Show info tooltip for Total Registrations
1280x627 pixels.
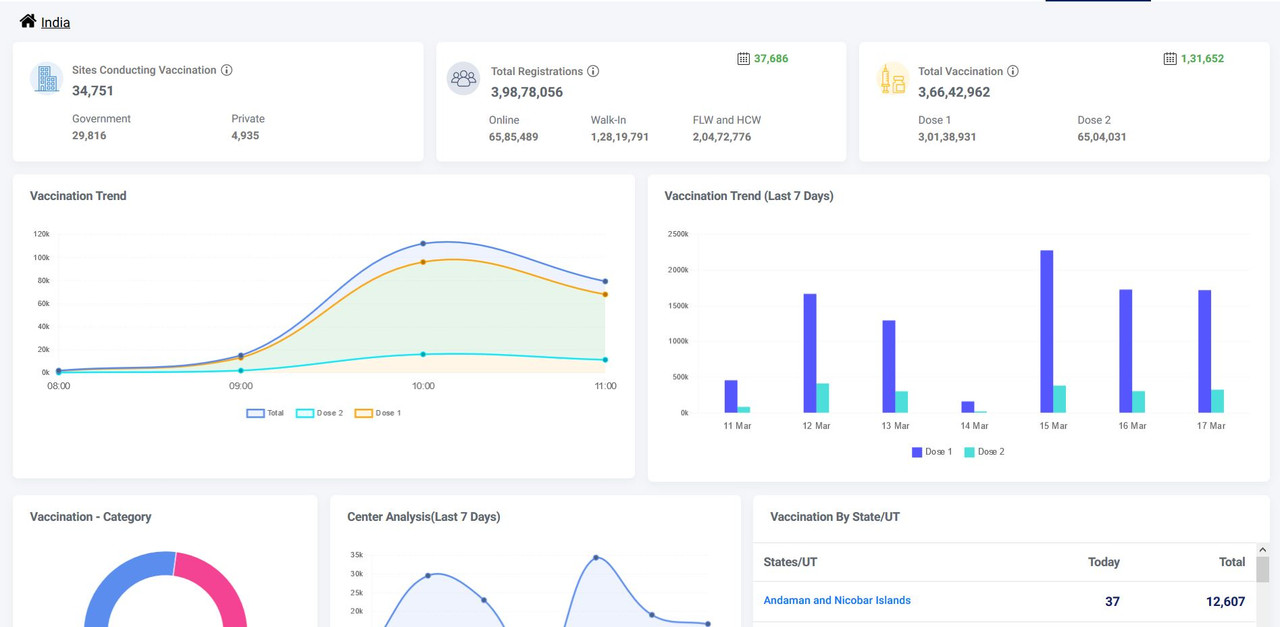[593, 71]
